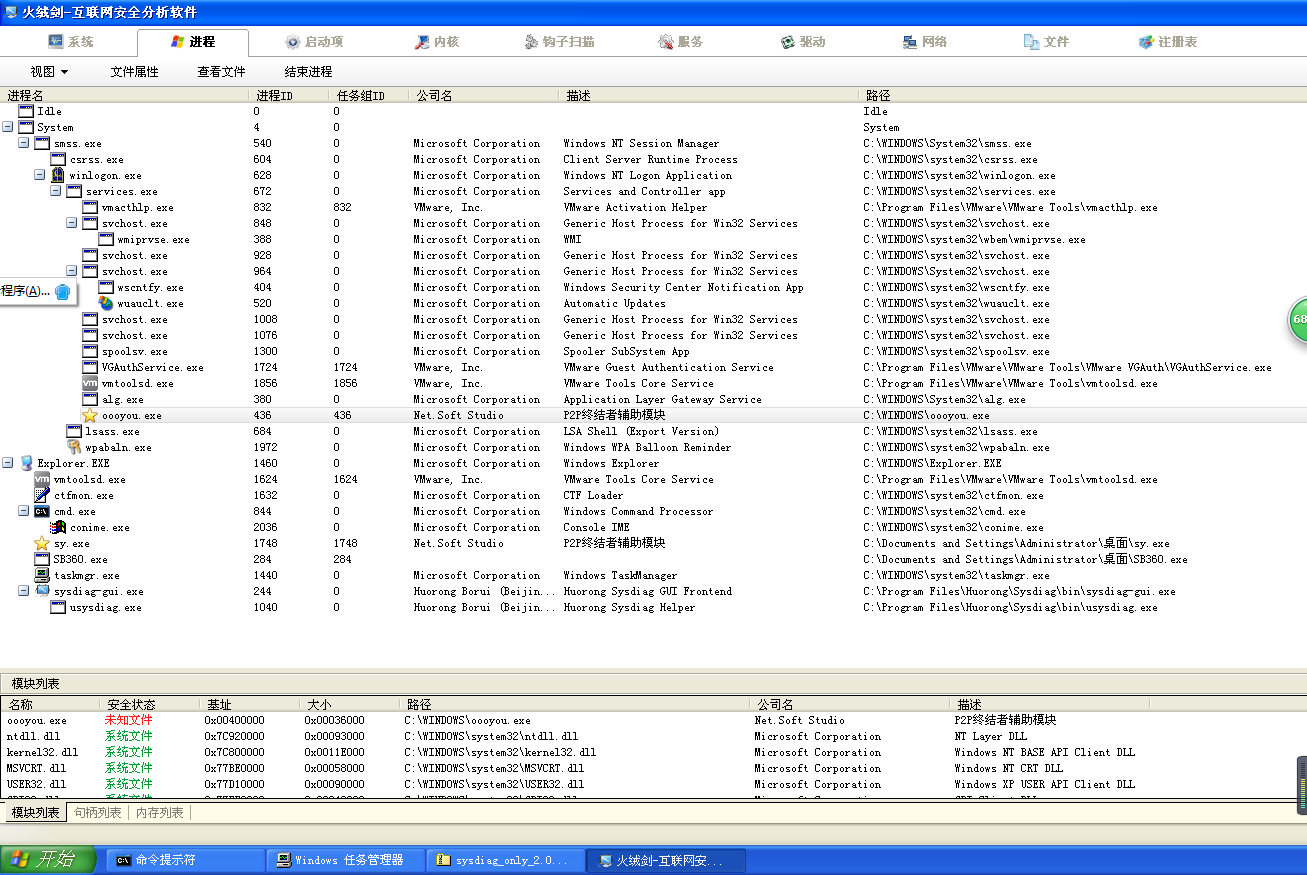Viewport: 1307px width, 875px height.
Task: Click the lsass.exe window icon
Action: click(x=74, y=431)
